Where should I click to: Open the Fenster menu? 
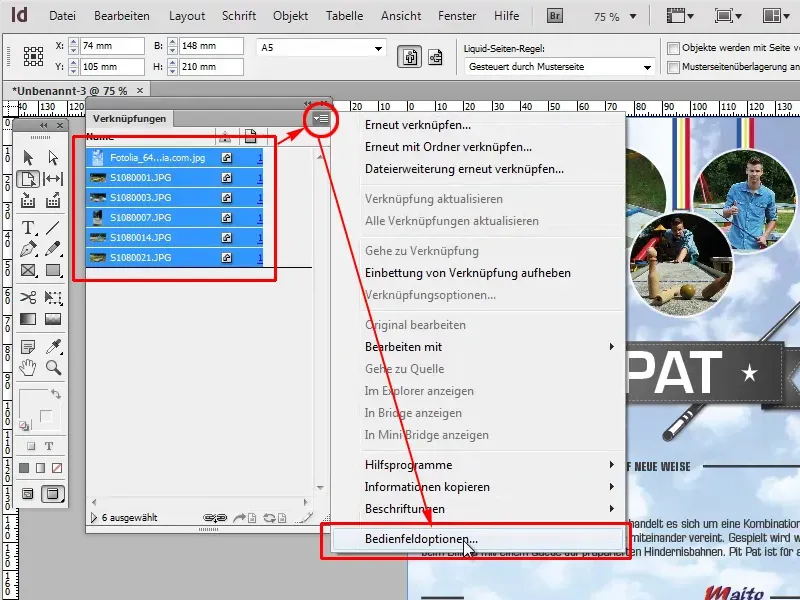(x=457, y=15)
